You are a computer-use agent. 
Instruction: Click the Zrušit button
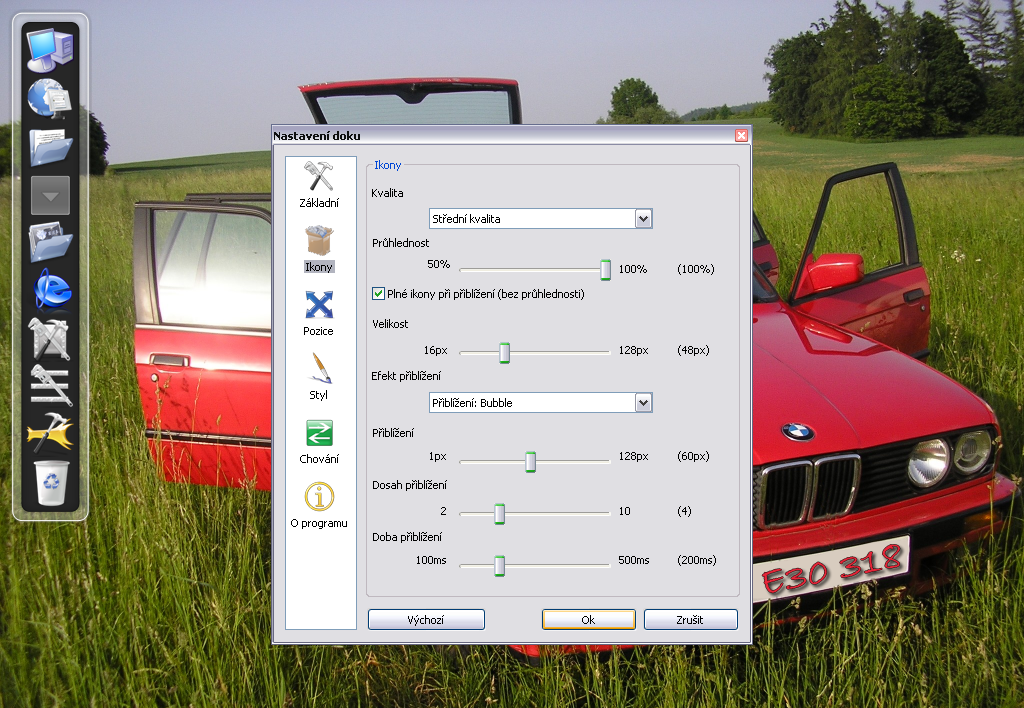pyautogui.click(x=690, y=620)
